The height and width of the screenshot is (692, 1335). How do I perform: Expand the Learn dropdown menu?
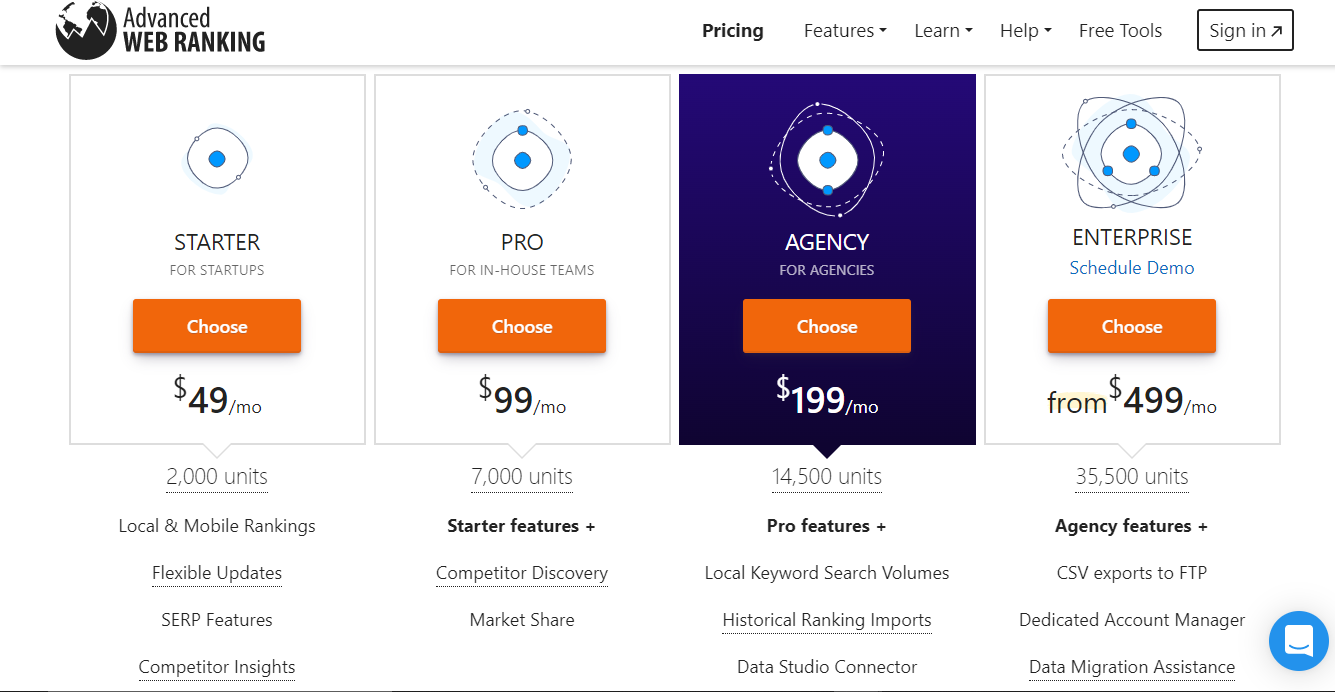(x=943, y=31)
